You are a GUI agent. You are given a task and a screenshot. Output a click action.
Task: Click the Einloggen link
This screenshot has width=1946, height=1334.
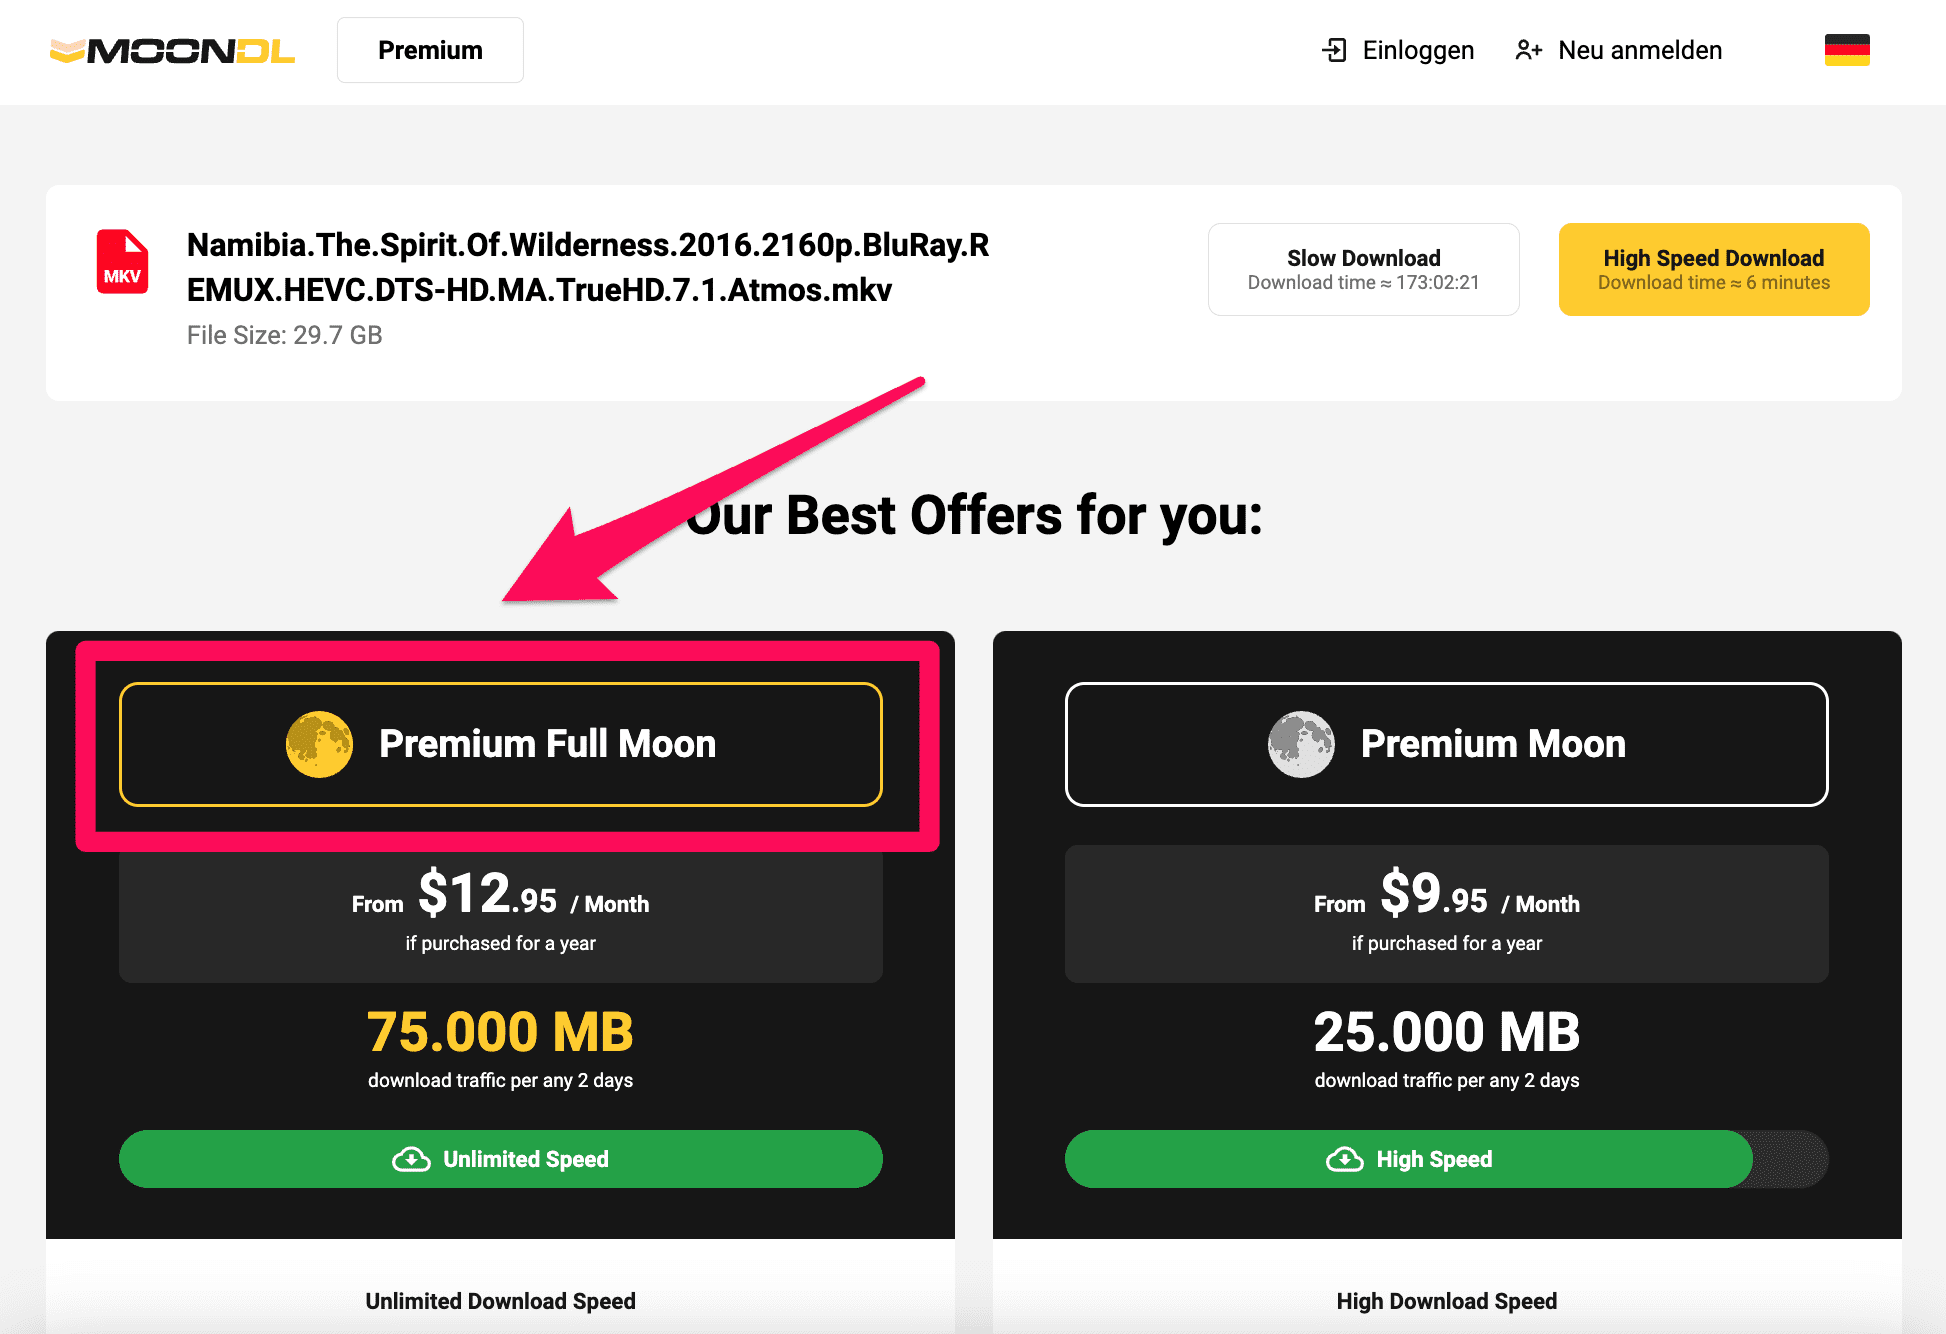1418,50
